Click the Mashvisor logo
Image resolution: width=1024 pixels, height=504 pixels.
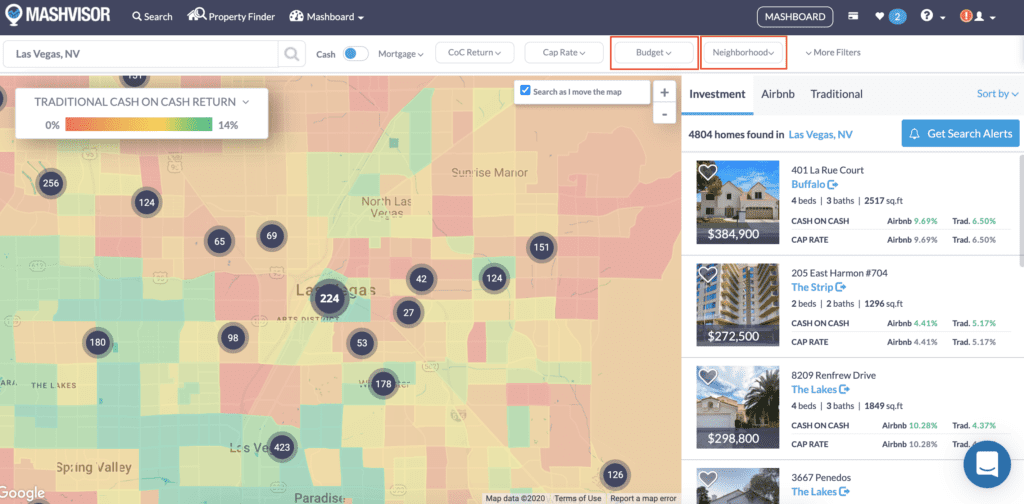[56, 16]
